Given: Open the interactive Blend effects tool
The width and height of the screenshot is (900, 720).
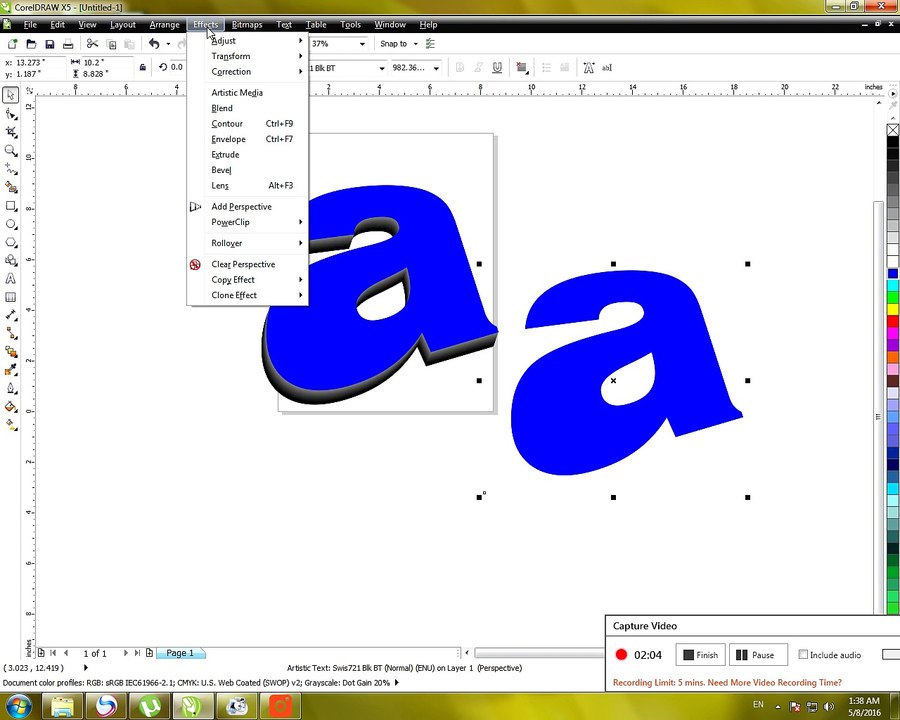Looking at the screenshot, I should point(11,351).
